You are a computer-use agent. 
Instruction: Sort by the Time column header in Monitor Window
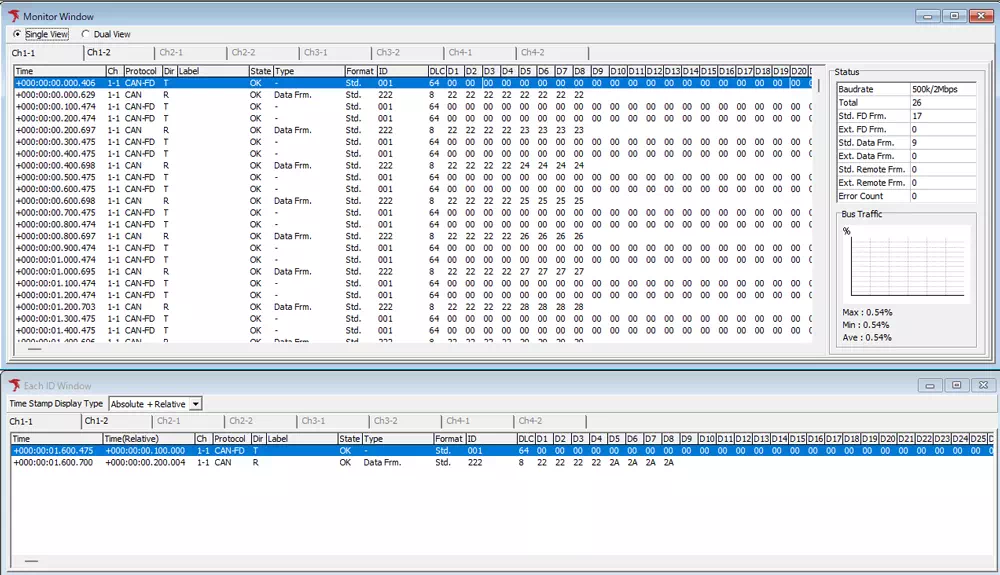coord(58,71)
